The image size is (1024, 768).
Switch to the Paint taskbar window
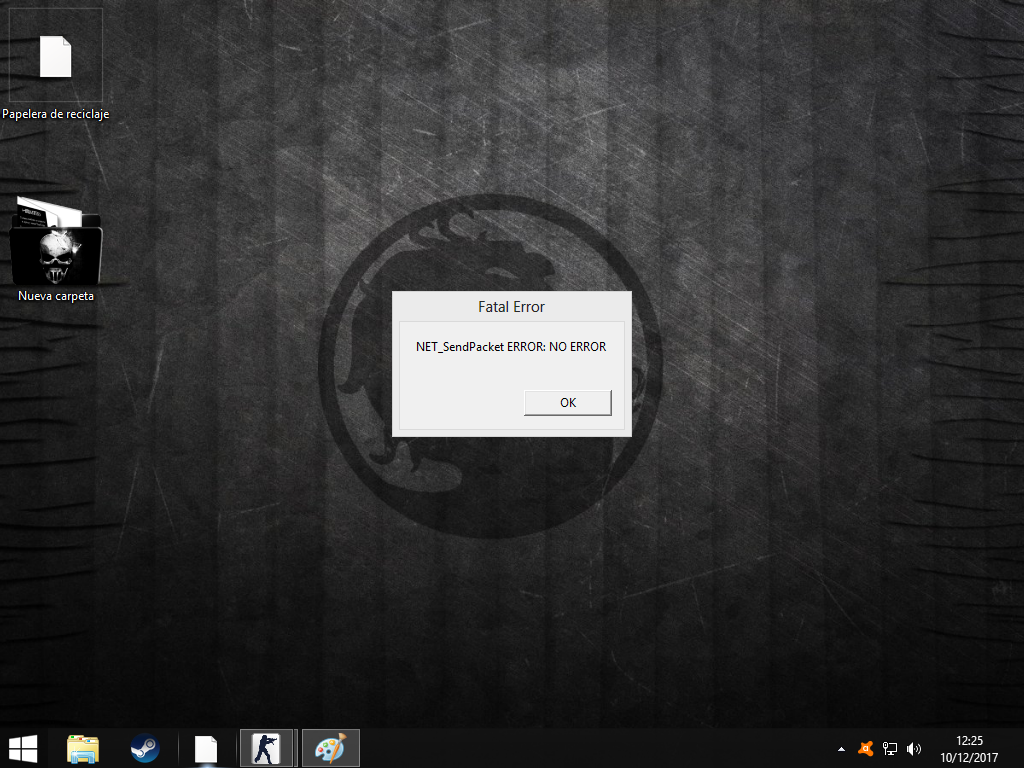click(331, 748)
